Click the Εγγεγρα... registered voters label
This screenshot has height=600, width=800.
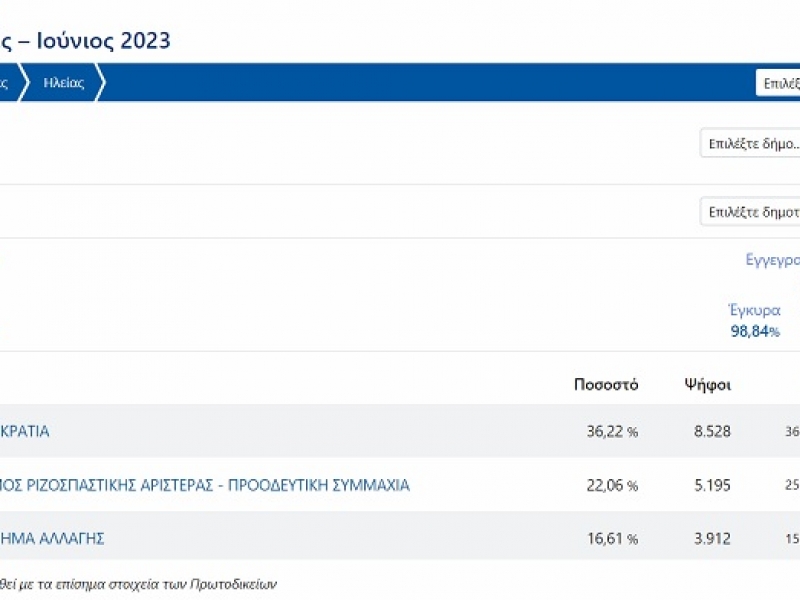click(x=772, y=260)
